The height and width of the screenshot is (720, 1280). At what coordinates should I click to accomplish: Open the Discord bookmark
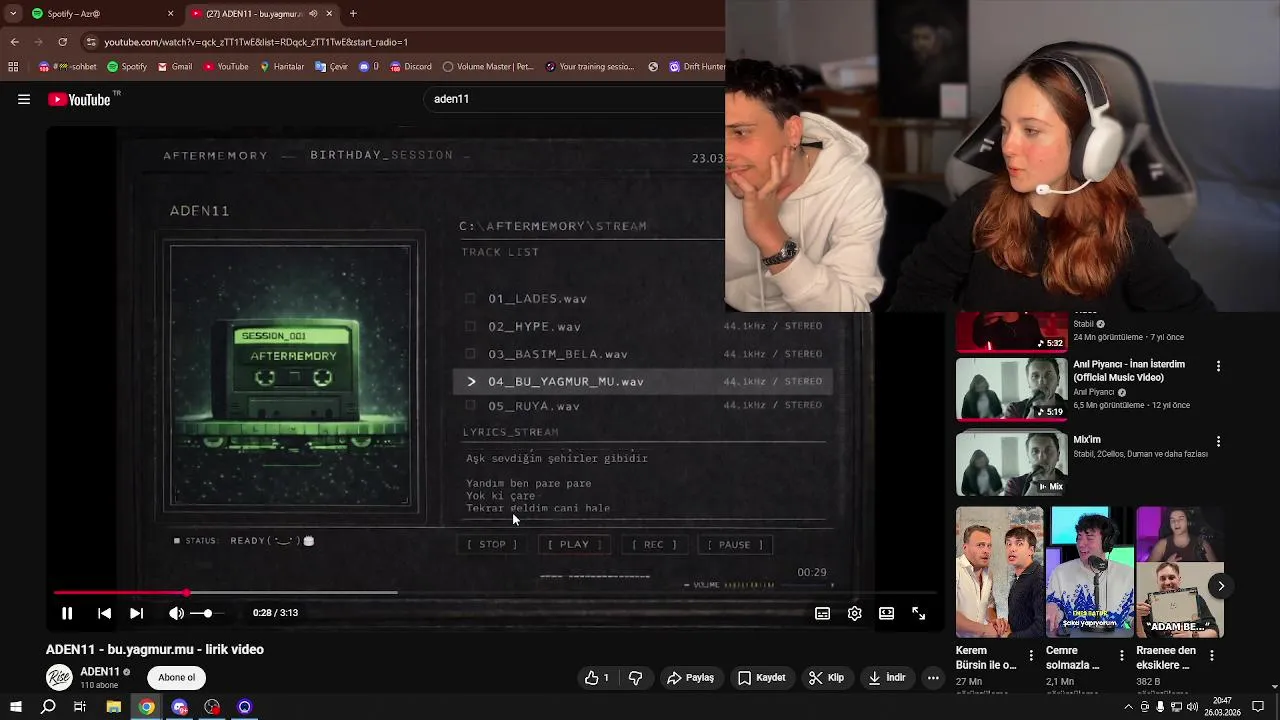click(x=411, y=67)
